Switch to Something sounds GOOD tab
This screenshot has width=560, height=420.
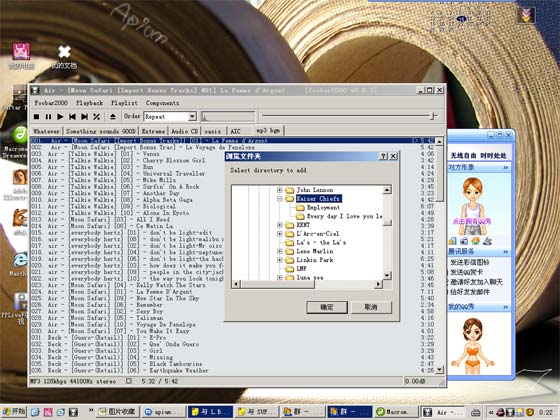(100, 131)
